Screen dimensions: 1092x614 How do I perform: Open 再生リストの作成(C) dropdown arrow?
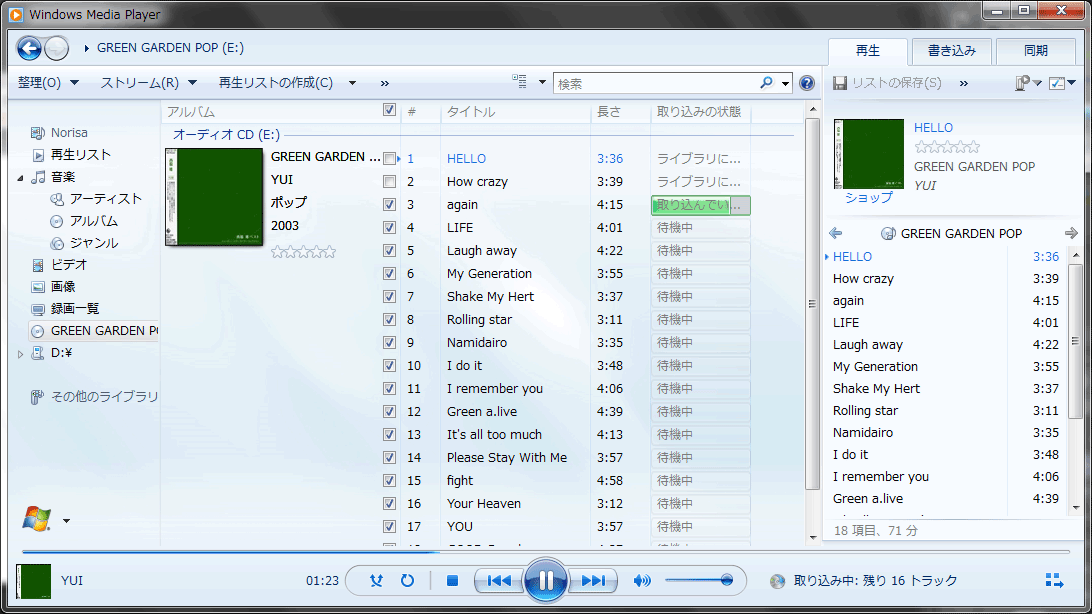point(352,83)
